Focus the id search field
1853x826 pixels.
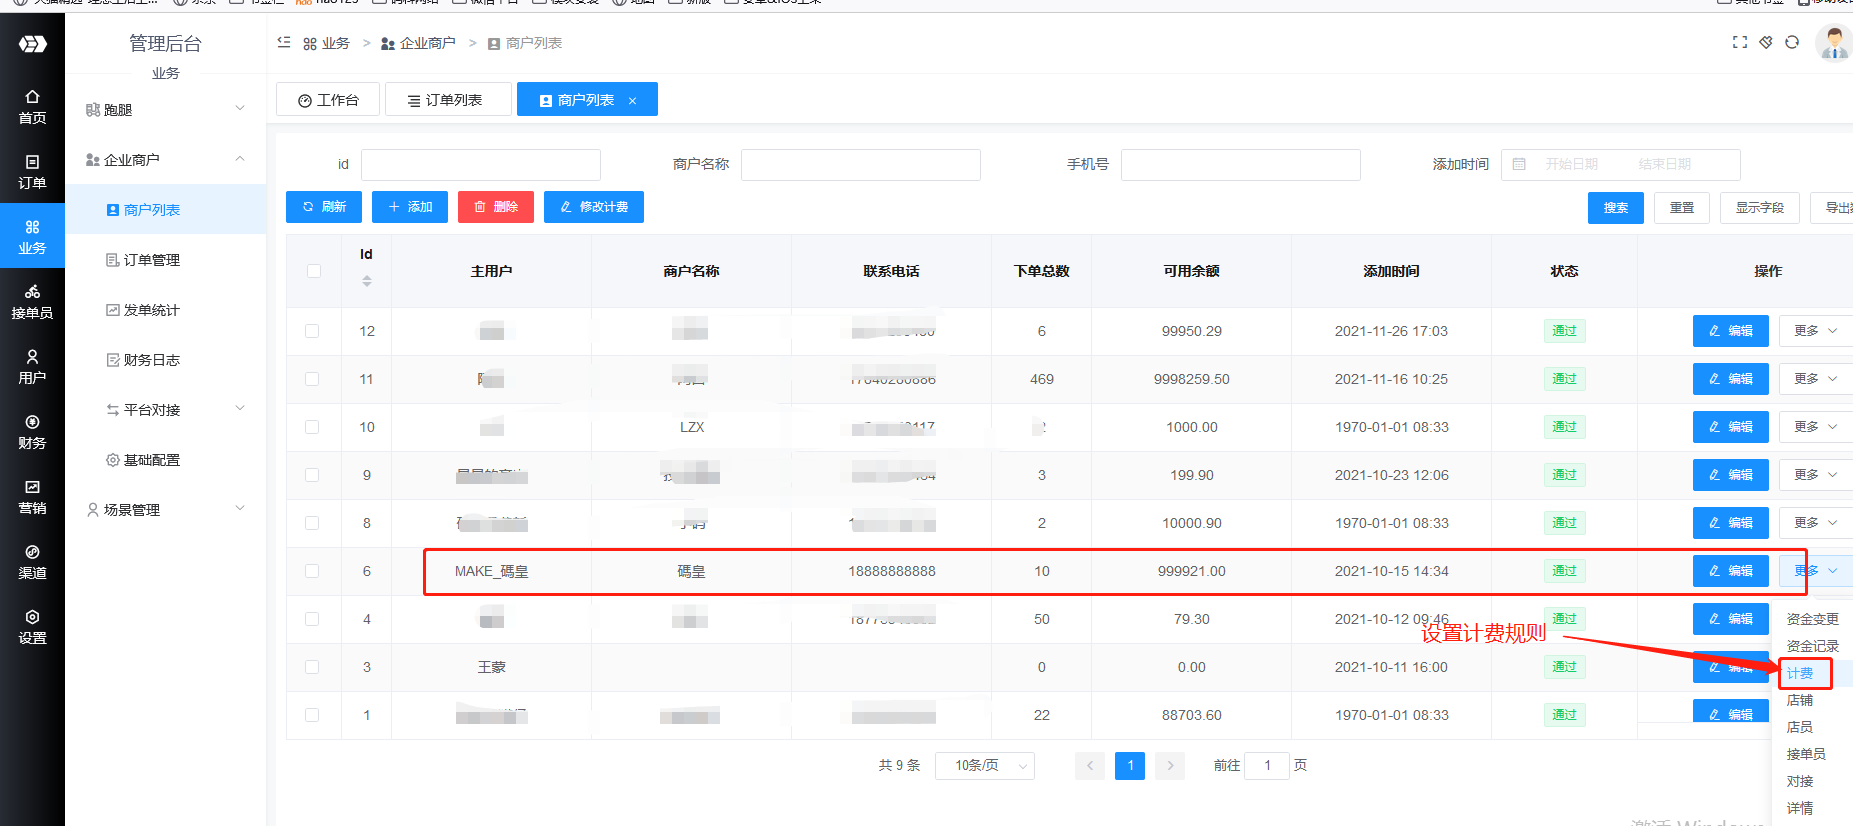[x=481, y=164]
